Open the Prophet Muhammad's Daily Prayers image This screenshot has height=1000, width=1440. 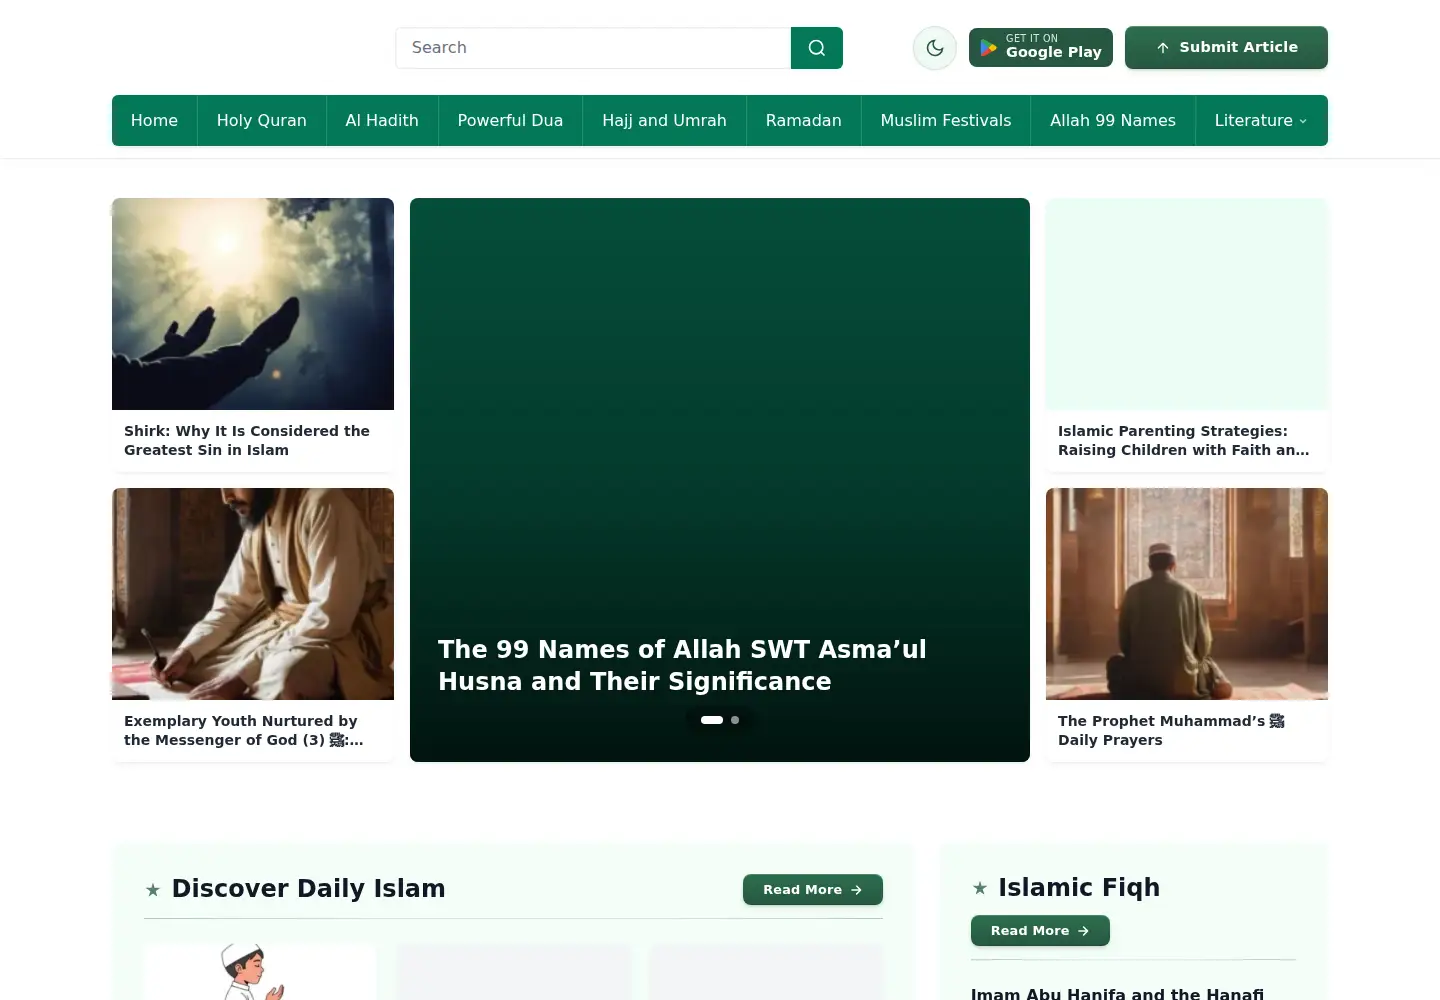[1187, 594]
